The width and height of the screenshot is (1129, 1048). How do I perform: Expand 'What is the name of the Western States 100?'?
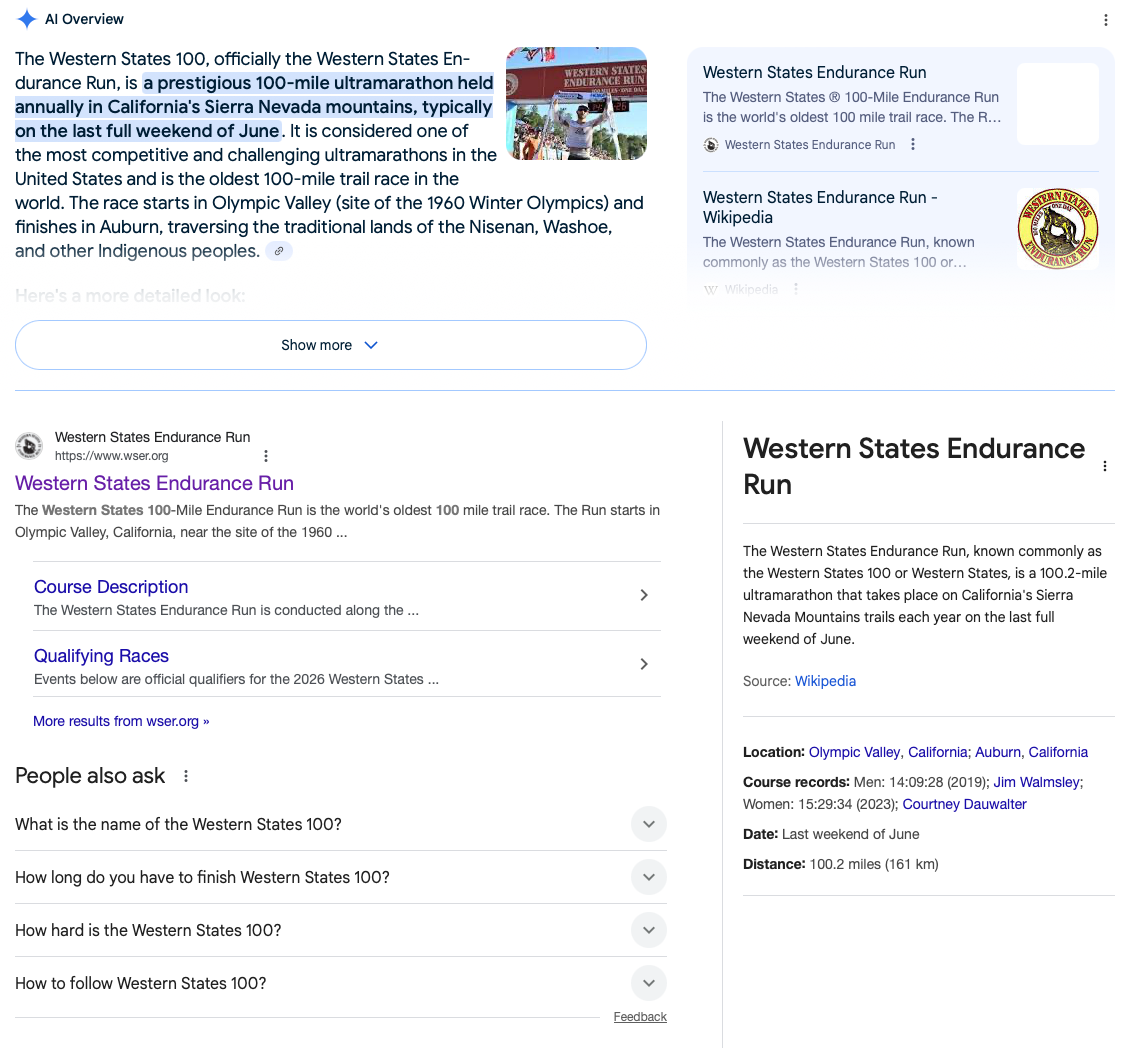(x=341, y=824)
